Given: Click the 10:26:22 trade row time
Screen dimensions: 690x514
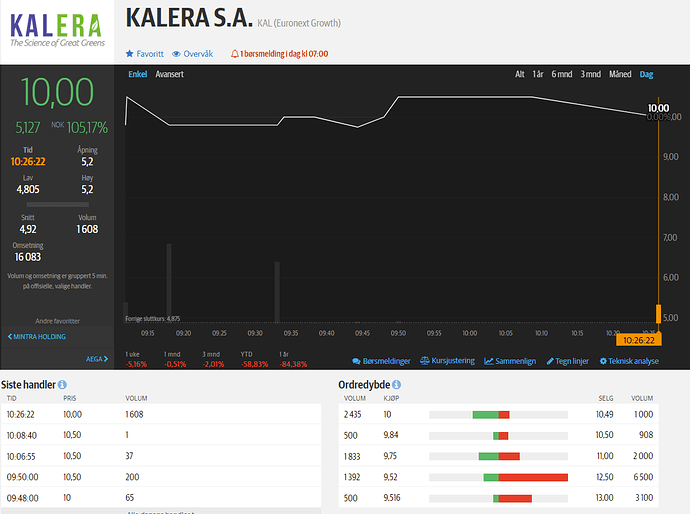Looking at the screenshot, I should pos(20,415).
